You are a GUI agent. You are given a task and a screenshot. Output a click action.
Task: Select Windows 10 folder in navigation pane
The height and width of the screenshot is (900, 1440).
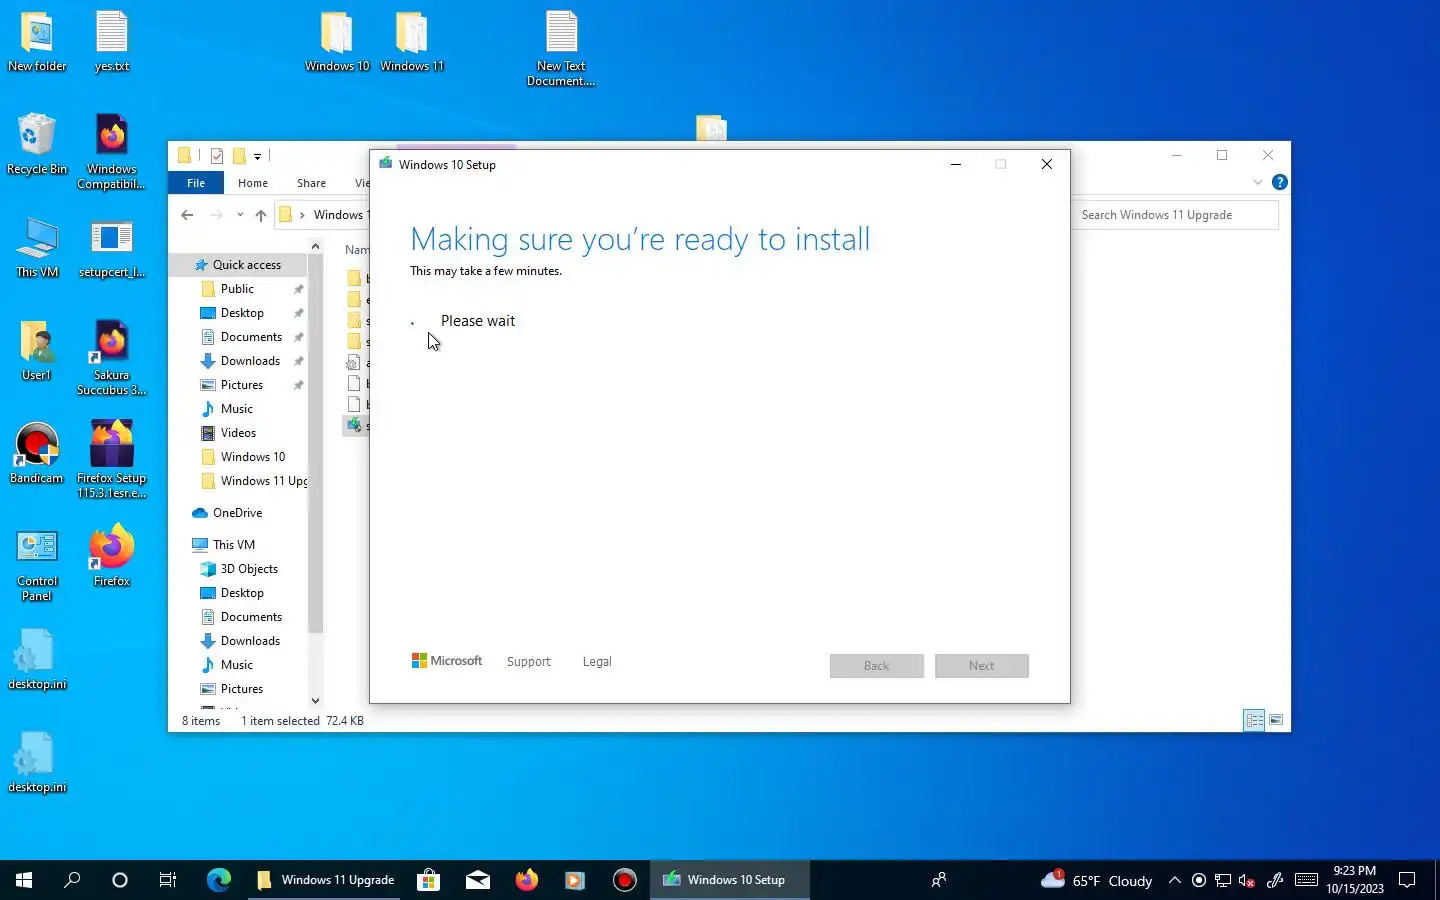(x=252, y=457)
